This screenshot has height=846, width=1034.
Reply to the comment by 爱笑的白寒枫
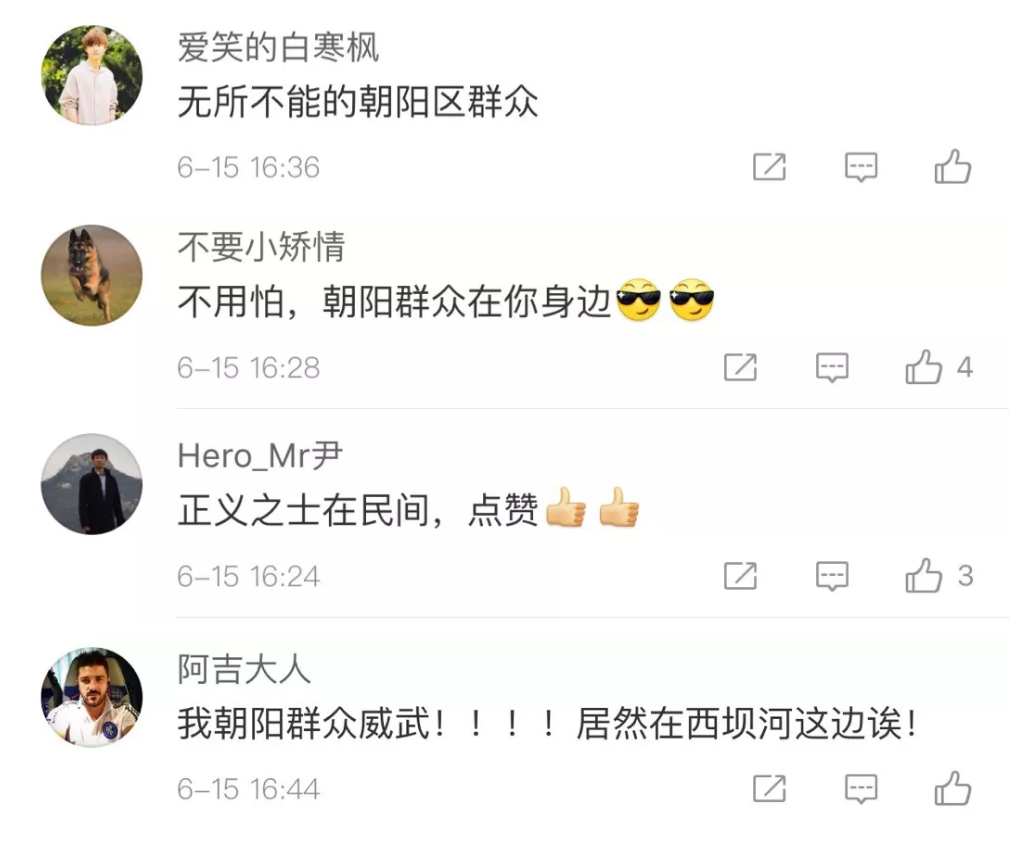(x=861, y=167)
